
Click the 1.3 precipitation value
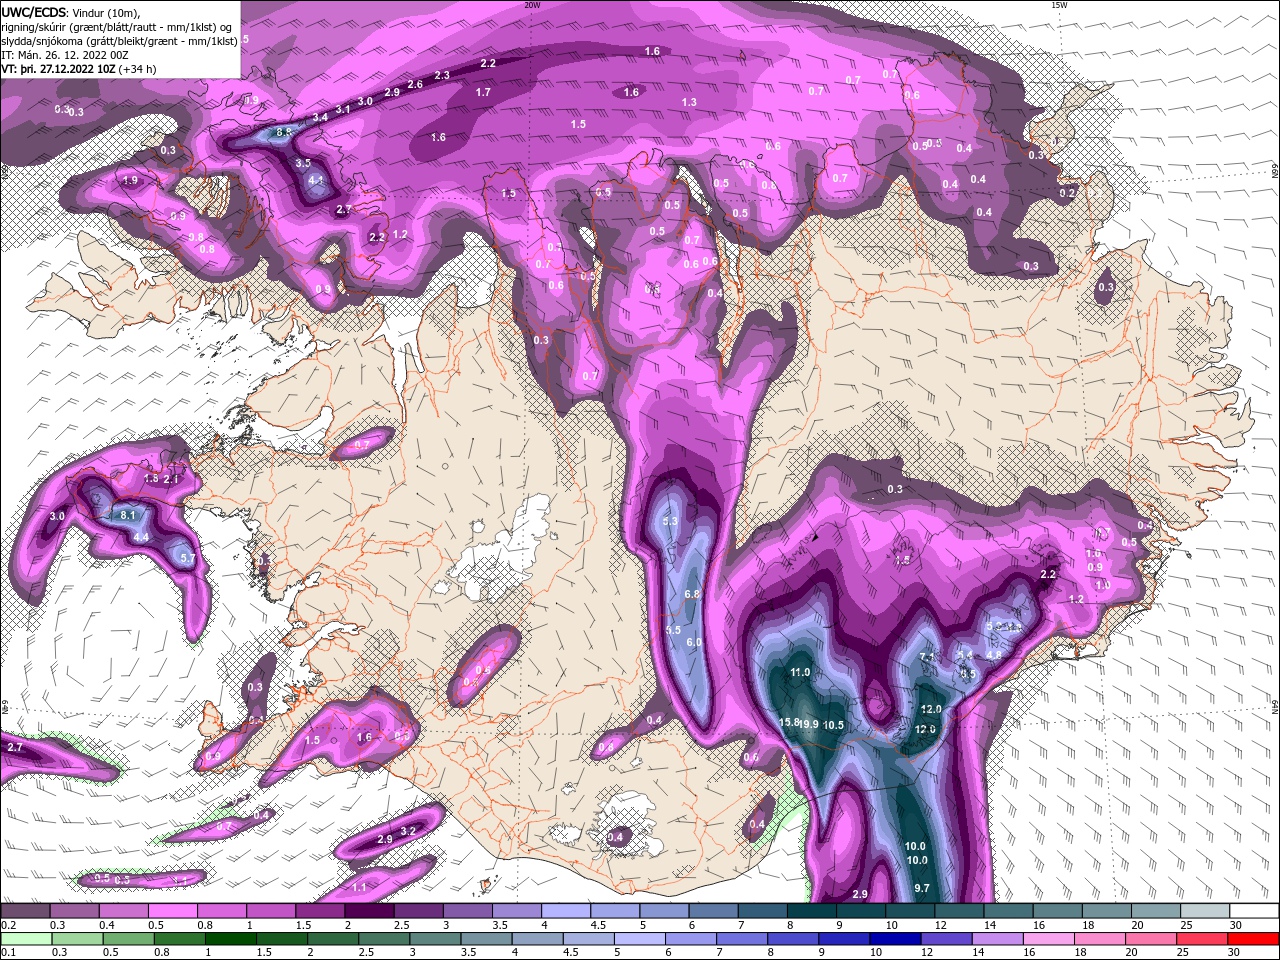coord(689,102)
